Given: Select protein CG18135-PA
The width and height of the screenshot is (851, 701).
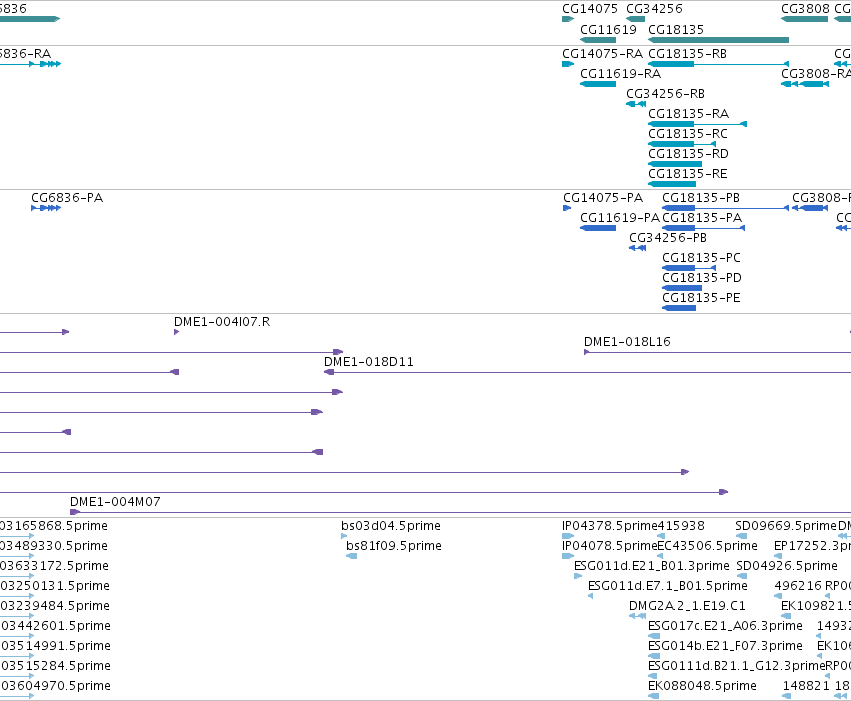Looking at the screenshot, I should (x=702, y=218).
